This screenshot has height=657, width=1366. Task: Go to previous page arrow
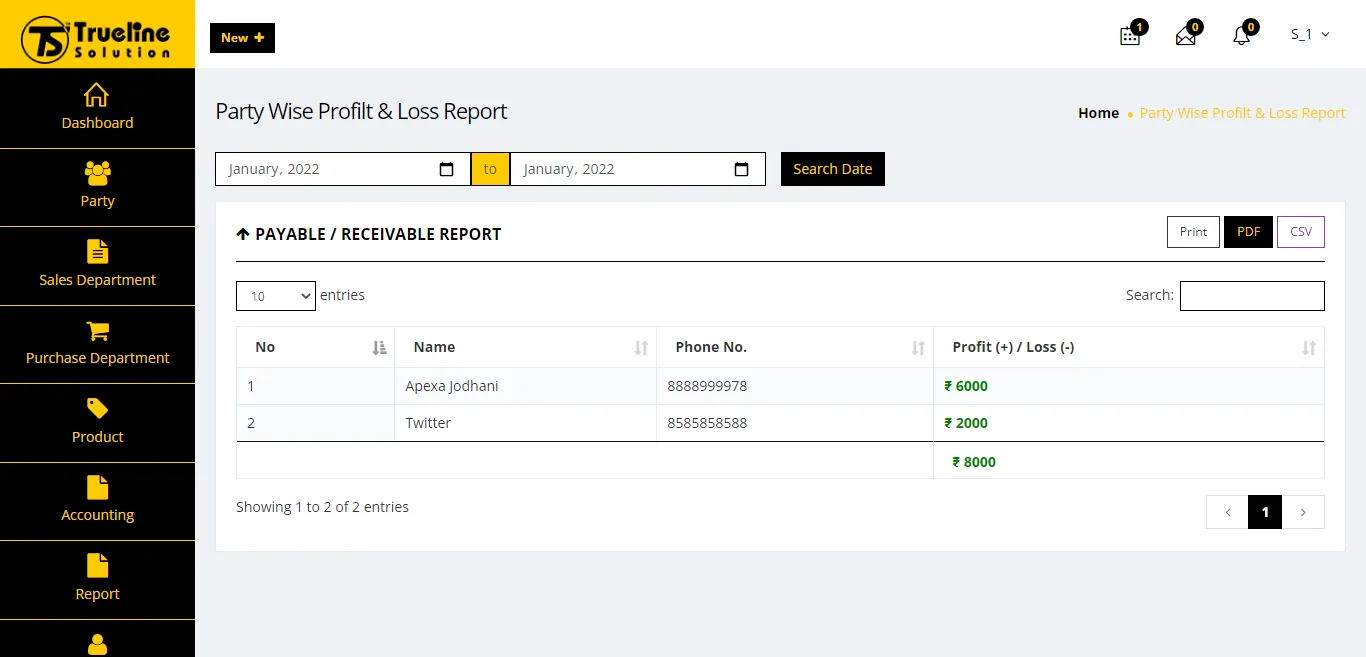pyautogui.click(x=1227, y=512)
